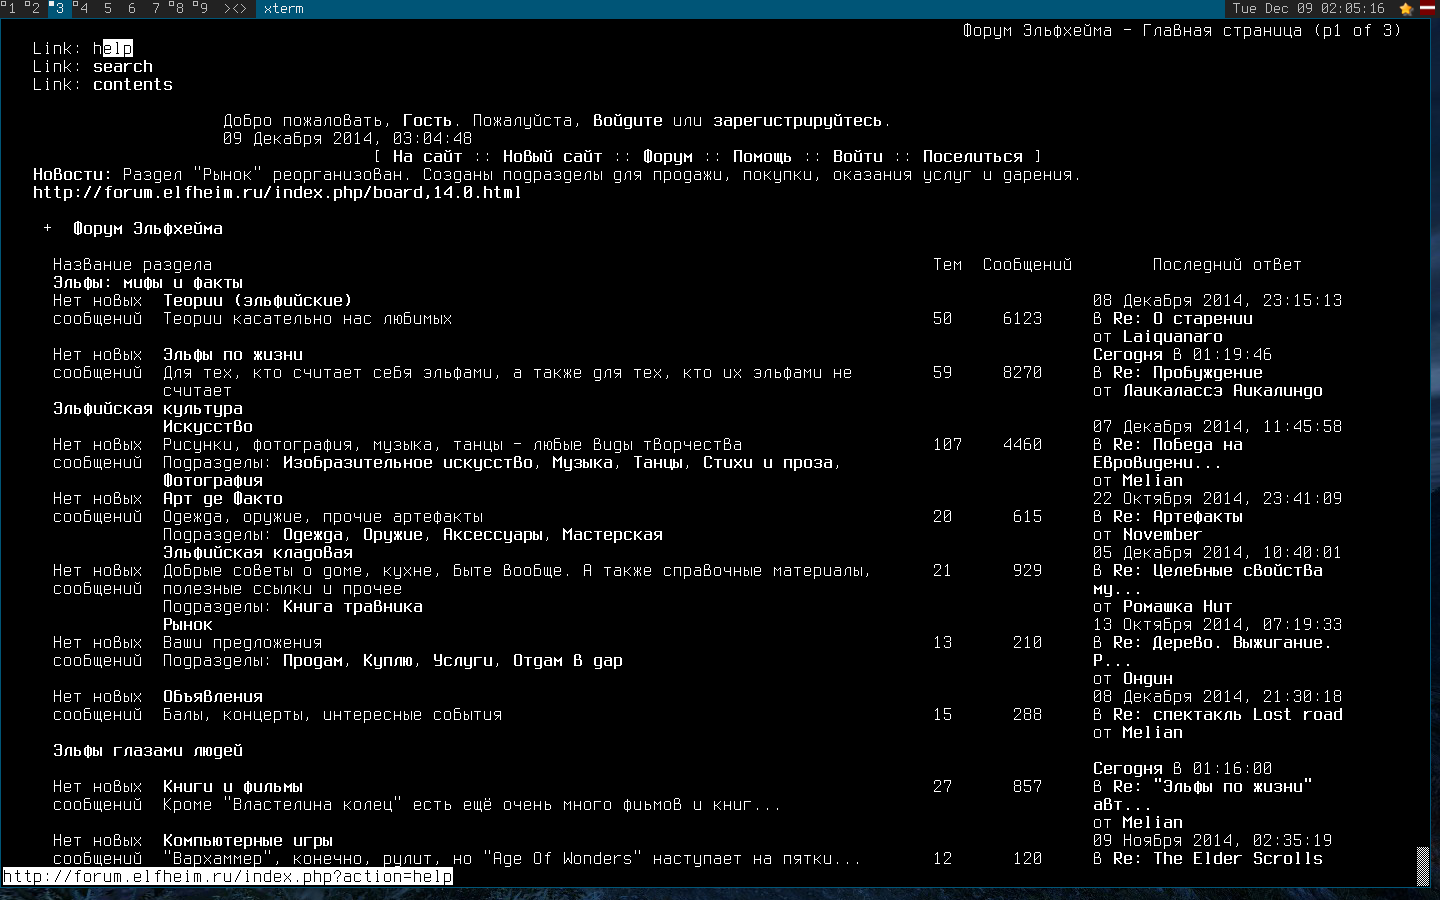View the profile of user Laiquanaro
1440x900 pixels.
coord(1173,336)
